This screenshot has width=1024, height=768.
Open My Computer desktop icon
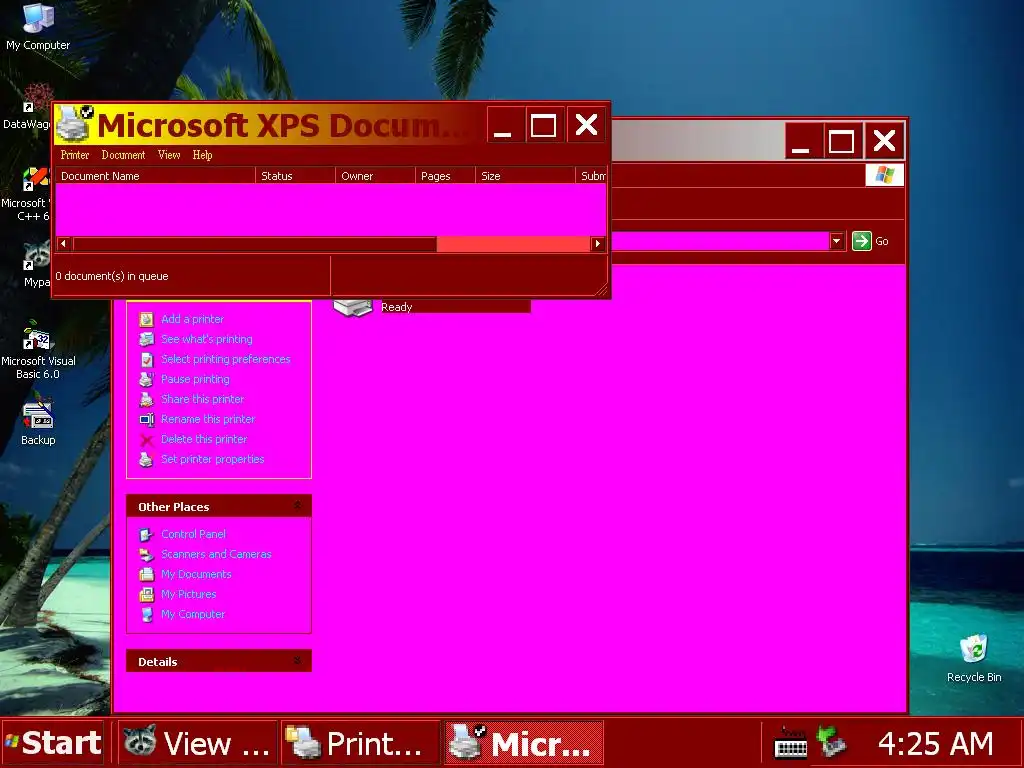(38, 26)
